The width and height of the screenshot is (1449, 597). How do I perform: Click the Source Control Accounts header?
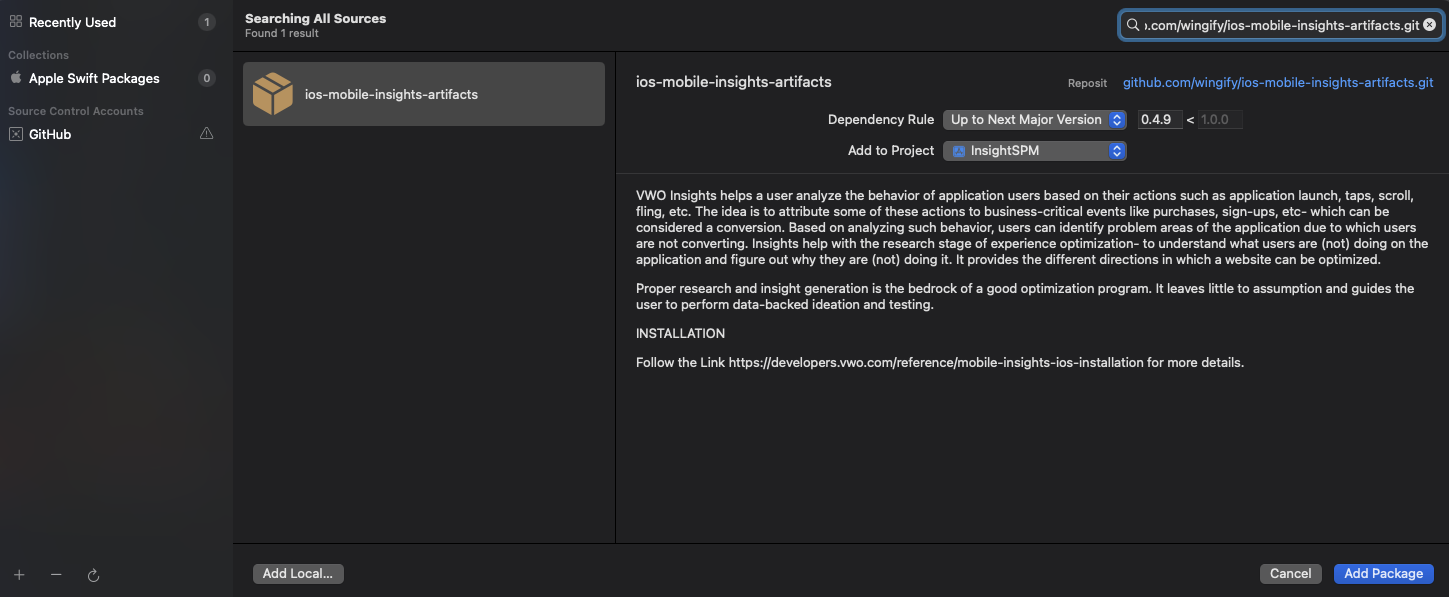click(76, 111)
